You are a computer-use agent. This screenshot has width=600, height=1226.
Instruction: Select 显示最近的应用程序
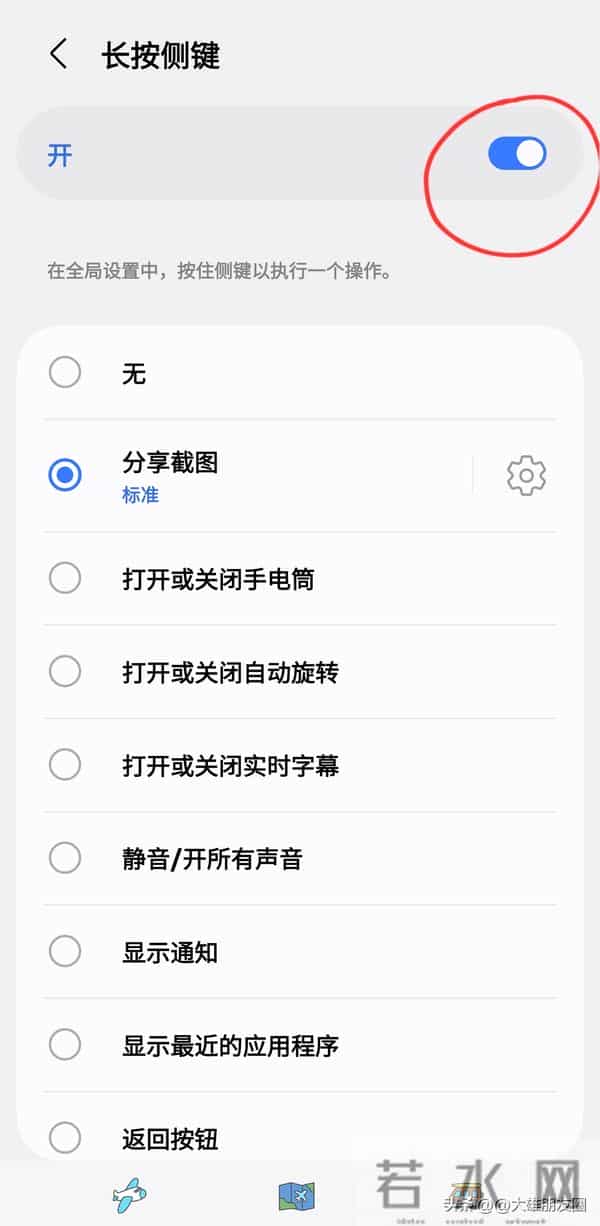point(64,1045)
